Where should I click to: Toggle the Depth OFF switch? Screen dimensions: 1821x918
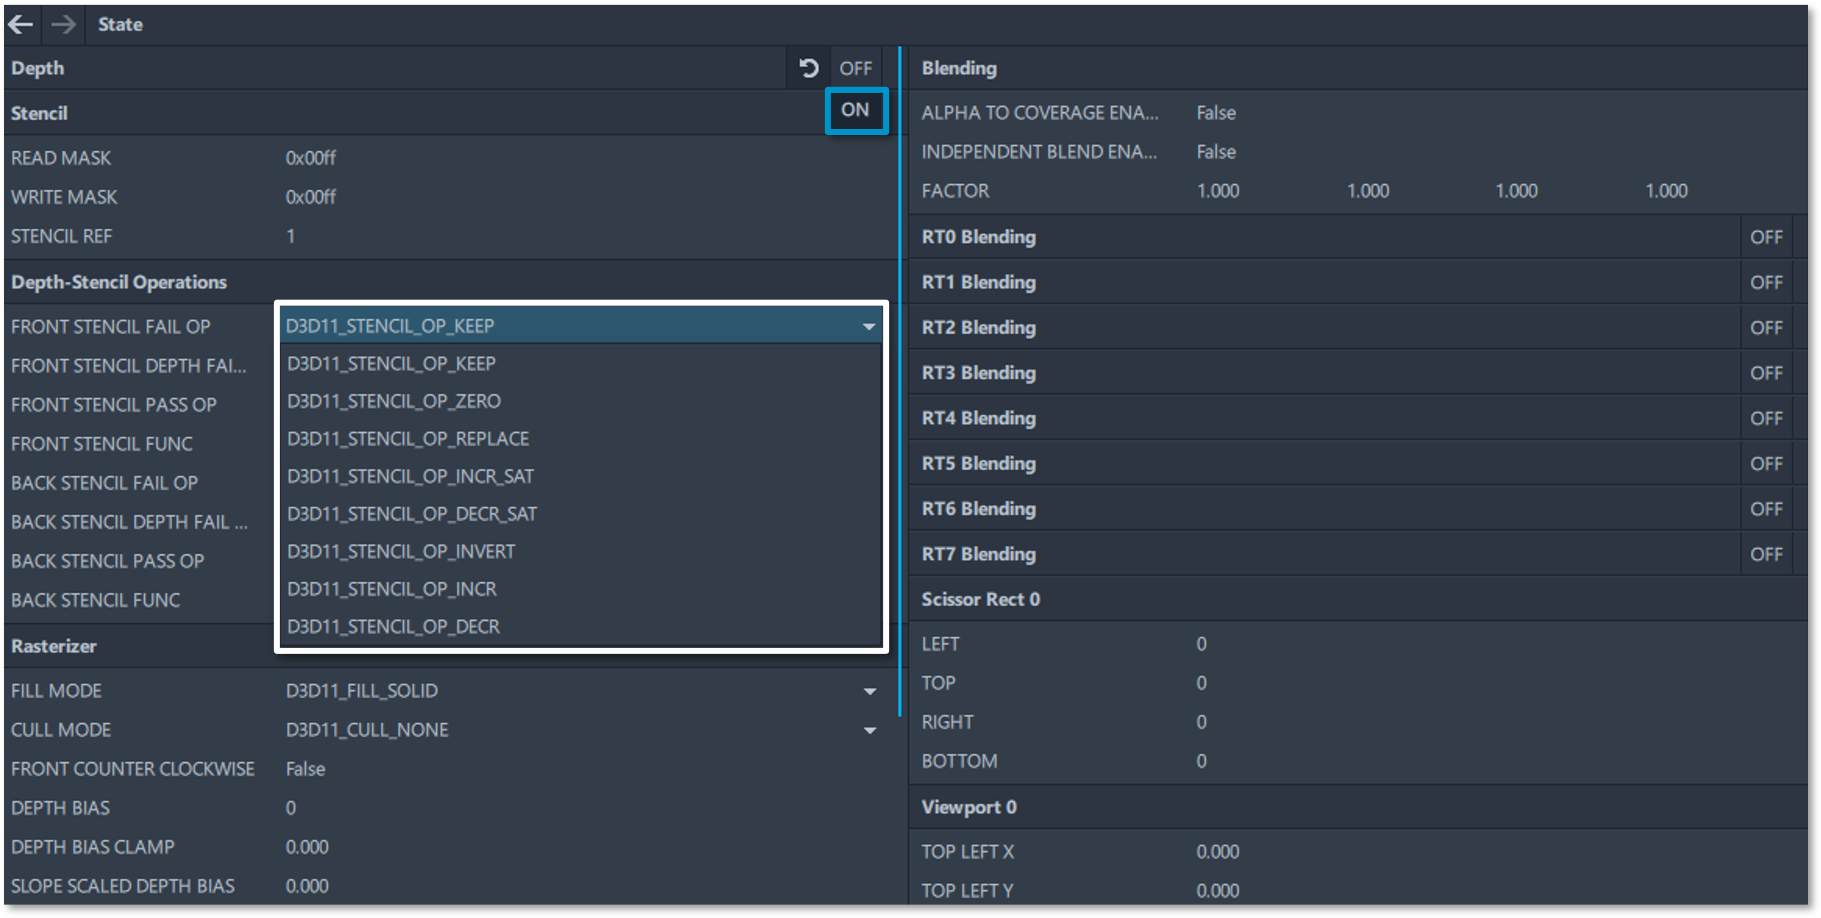[x=855, y=68]
